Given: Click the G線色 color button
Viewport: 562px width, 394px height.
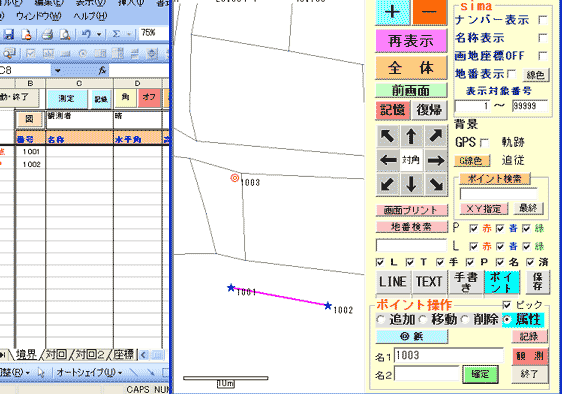Looking at the screenshot, I should pos(471,161).
